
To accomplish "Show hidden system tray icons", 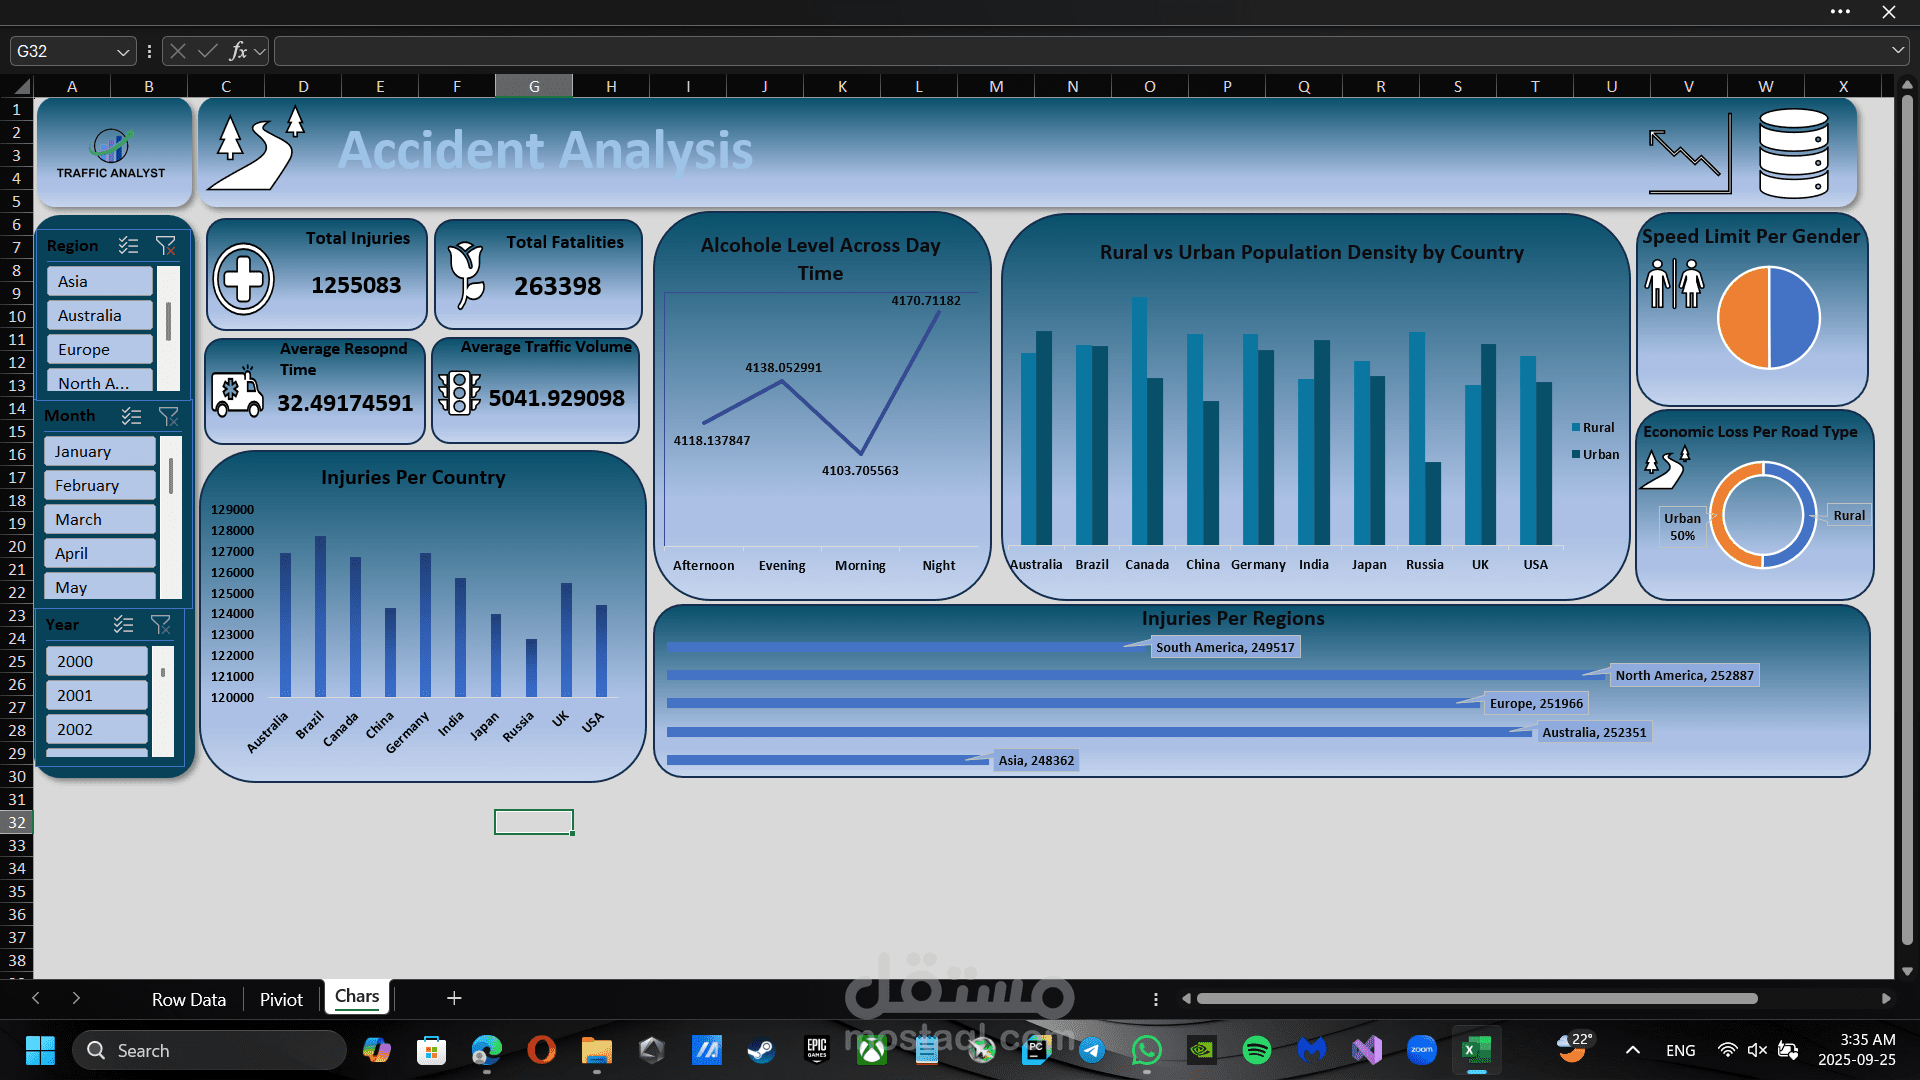I will point(1632,1050).
